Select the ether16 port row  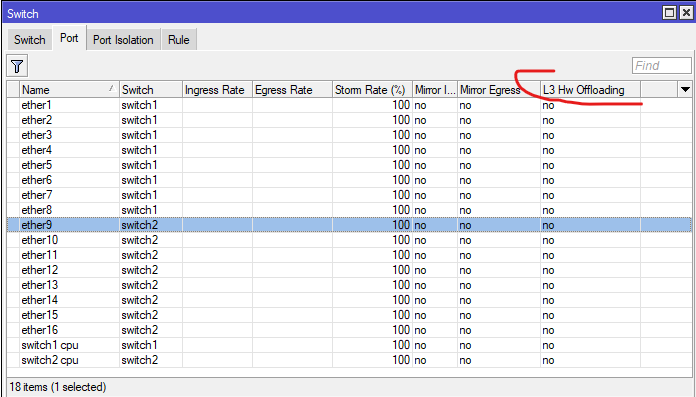tap(349, 330)
